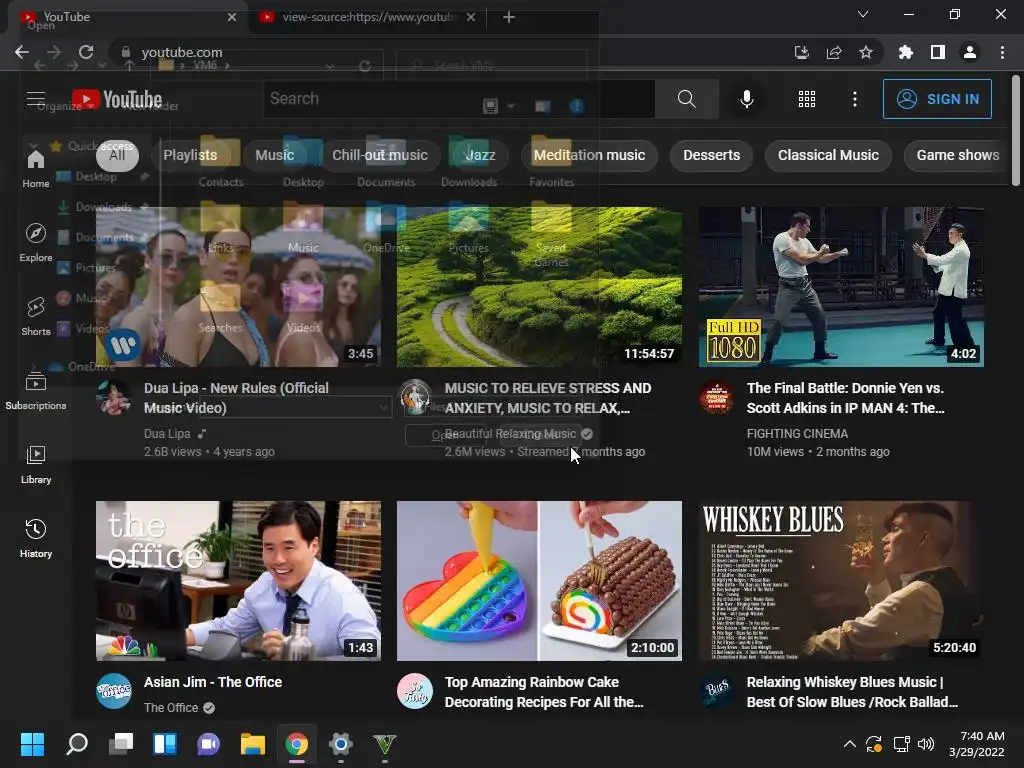1024x768 pixels.
Task: Open taskbar search
Action: 76,744
